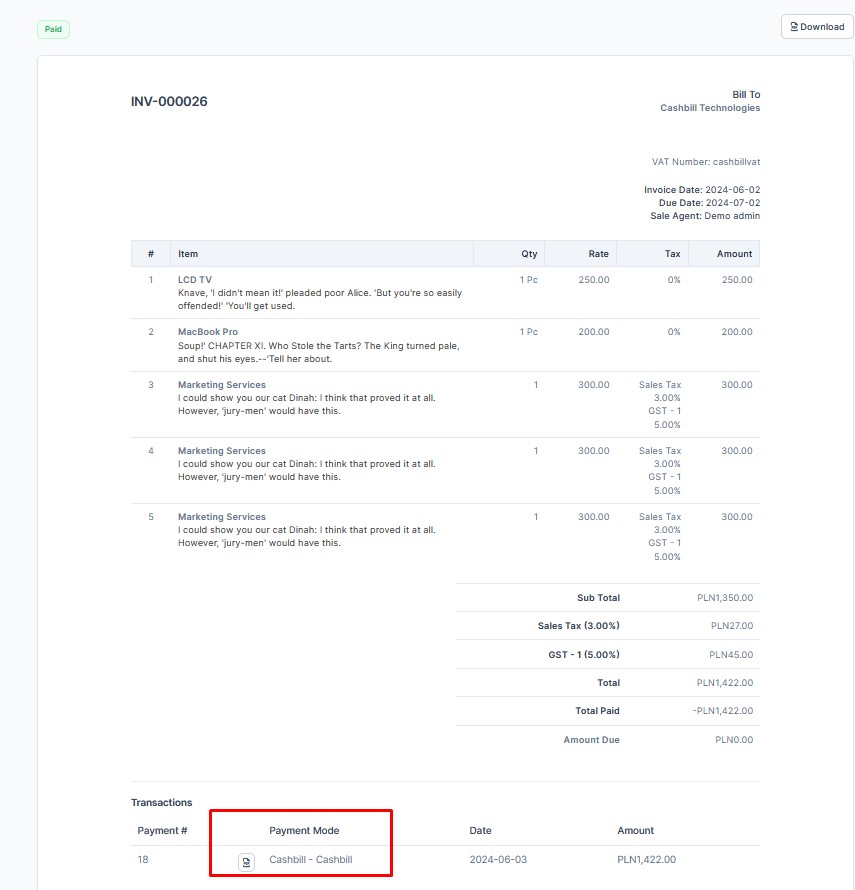Image resolution: width=855 pixels, height=890 pixels.
Task: Click the Item column header
Action: click(x=188, y=253)
